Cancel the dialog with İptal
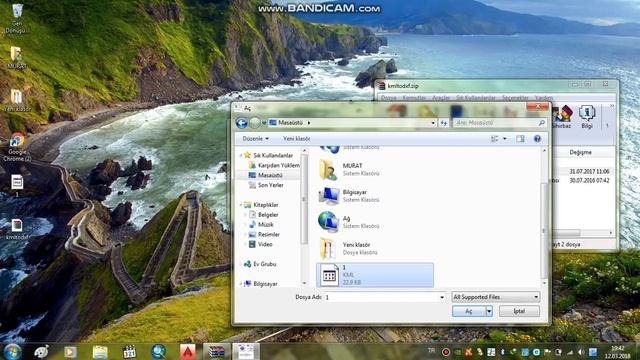640x360 pixels. (x=519, y=311)
